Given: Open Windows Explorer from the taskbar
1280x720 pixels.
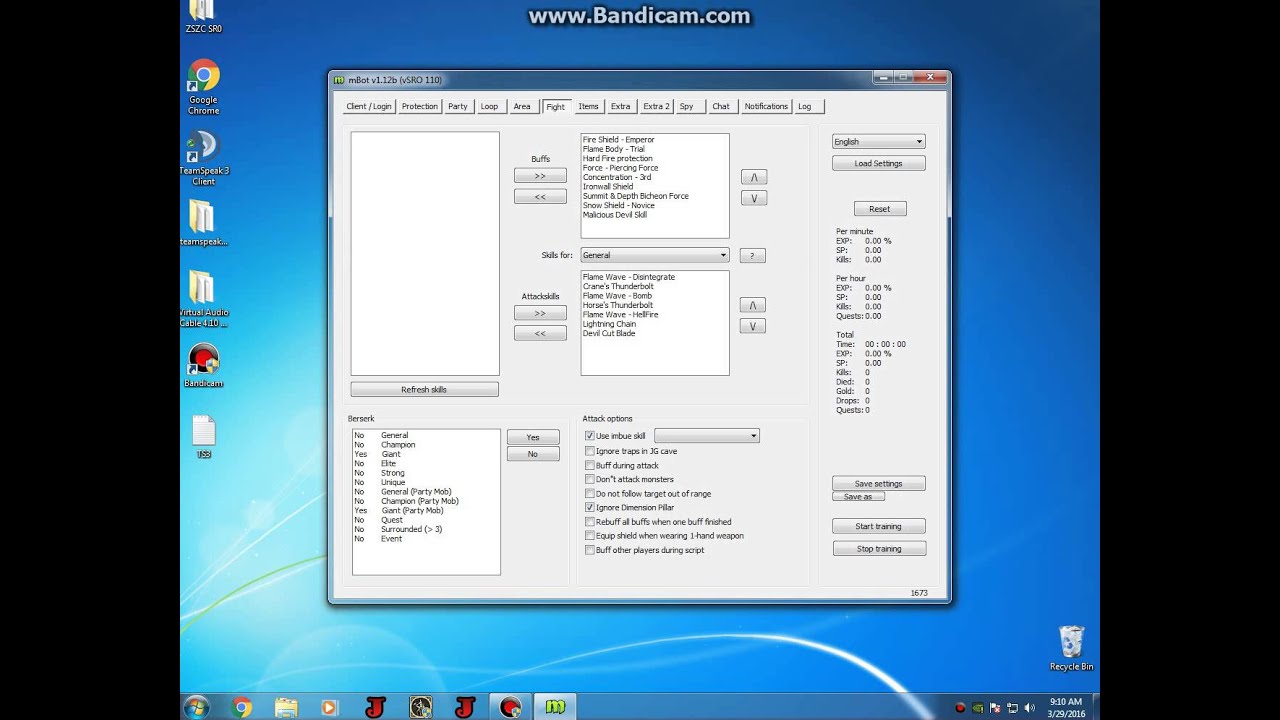Looking at the screenshot, I should [285, 707].
